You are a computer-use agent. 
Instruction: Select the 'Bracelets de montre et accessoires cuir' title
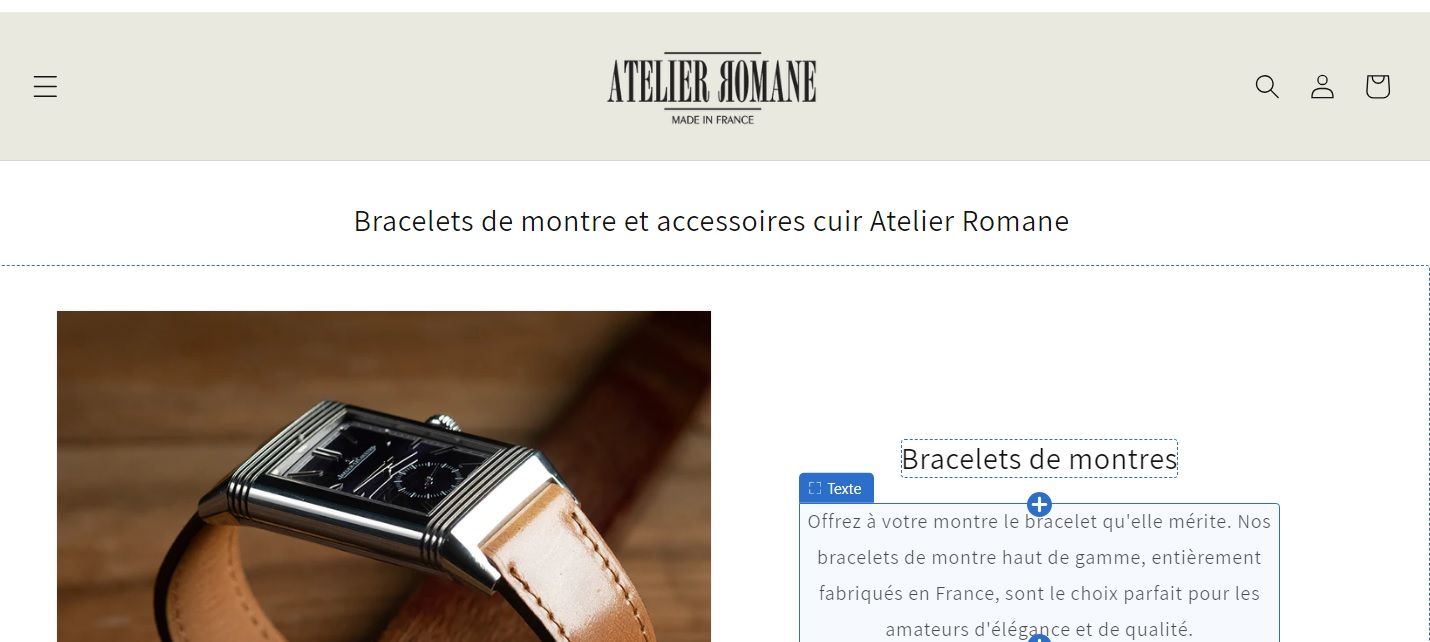(x=711, y=221)
